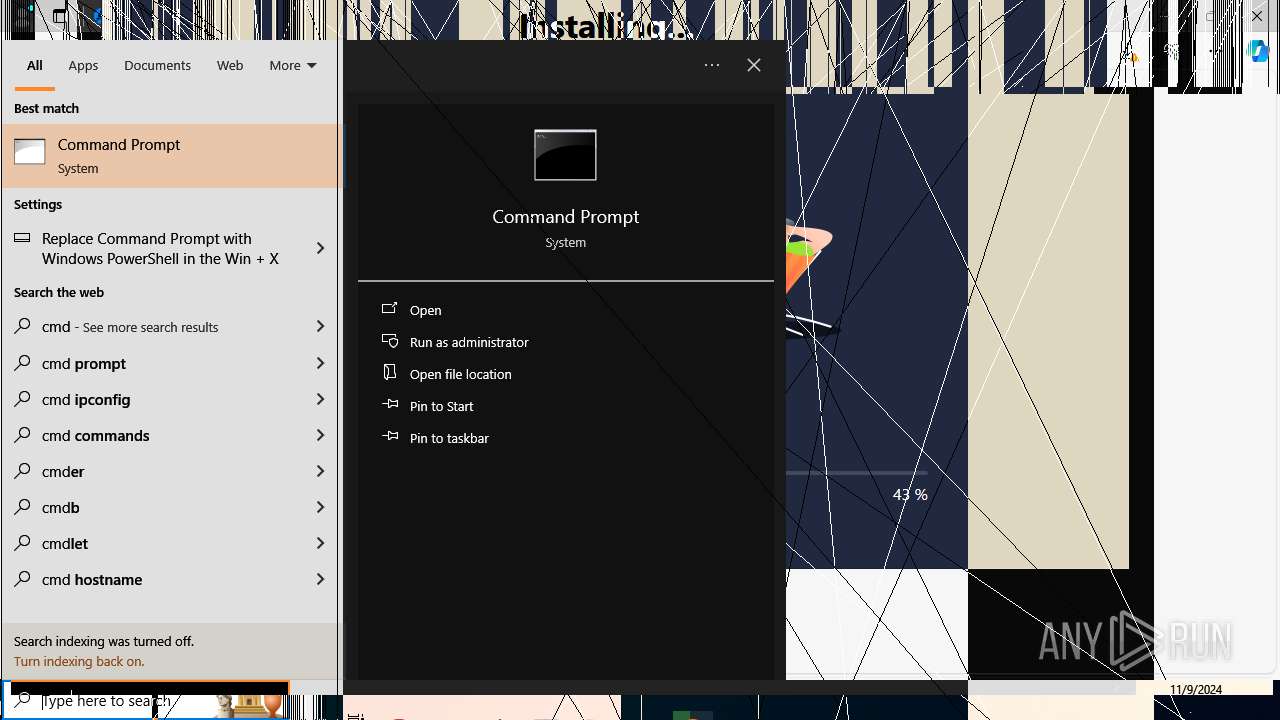Click the search magnifier icon for 'cmder'
Image resolution: width=1280 pixels, height=720 pixels.
coord(22,471)
